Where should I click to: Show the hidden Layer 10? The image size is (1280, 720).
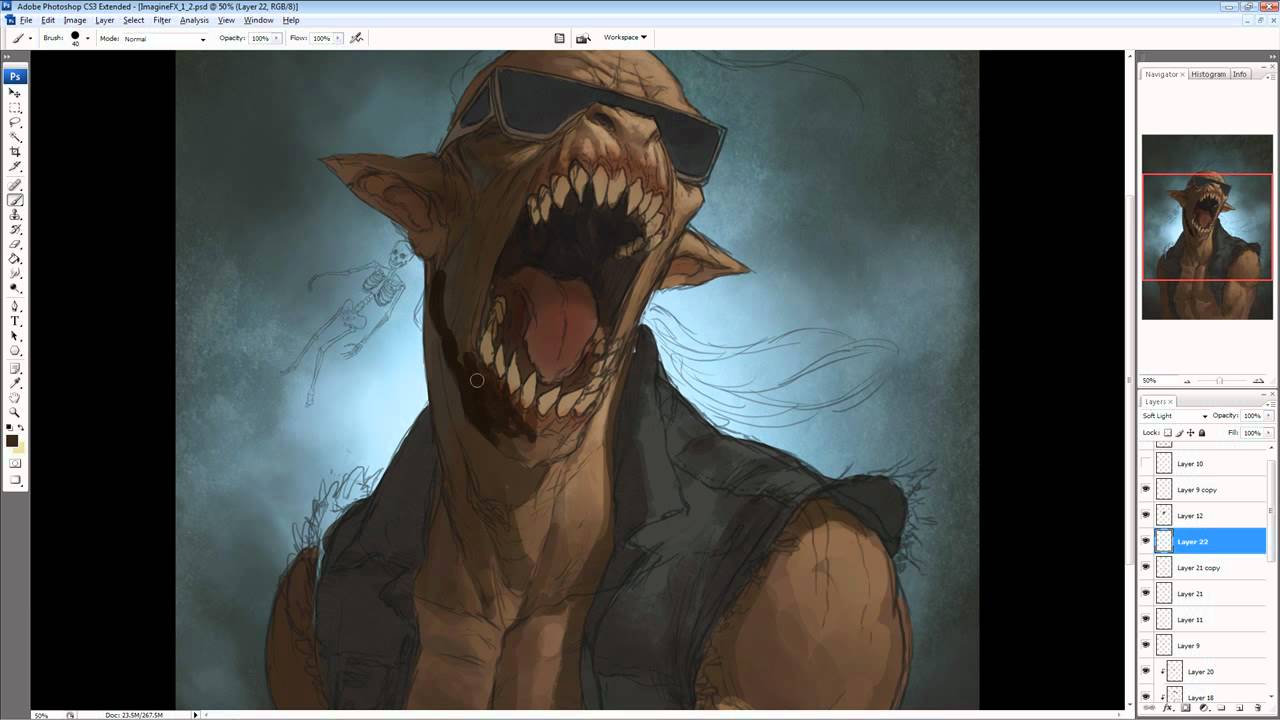pyautogui.click(x=1146, y=464)
